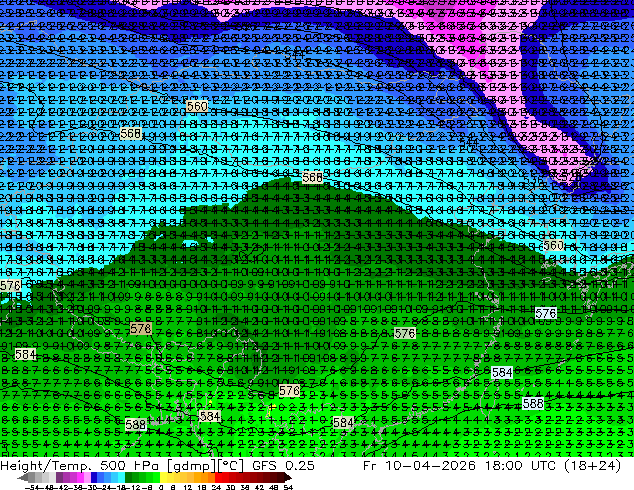Click the '24' tick label on legend

(216, 487)
